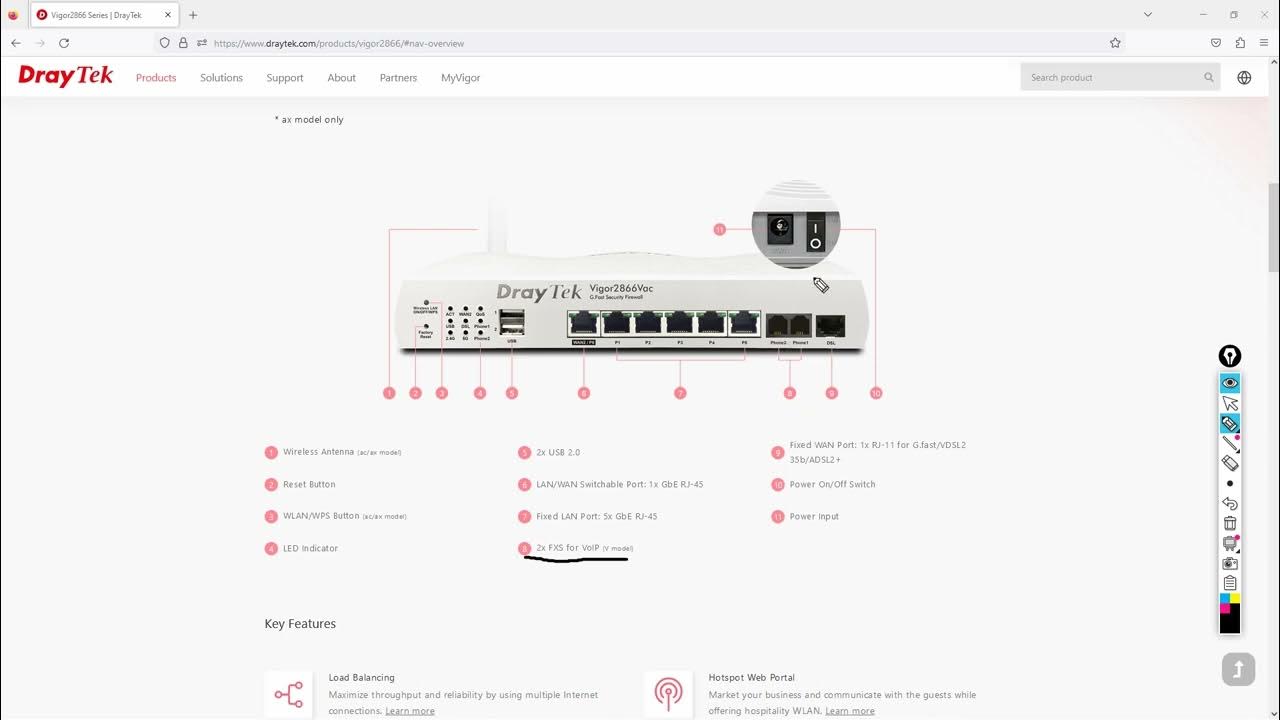The image size is (1280, 720).
Task: Open the Firefox application menu
Action: click(1264, 43)
